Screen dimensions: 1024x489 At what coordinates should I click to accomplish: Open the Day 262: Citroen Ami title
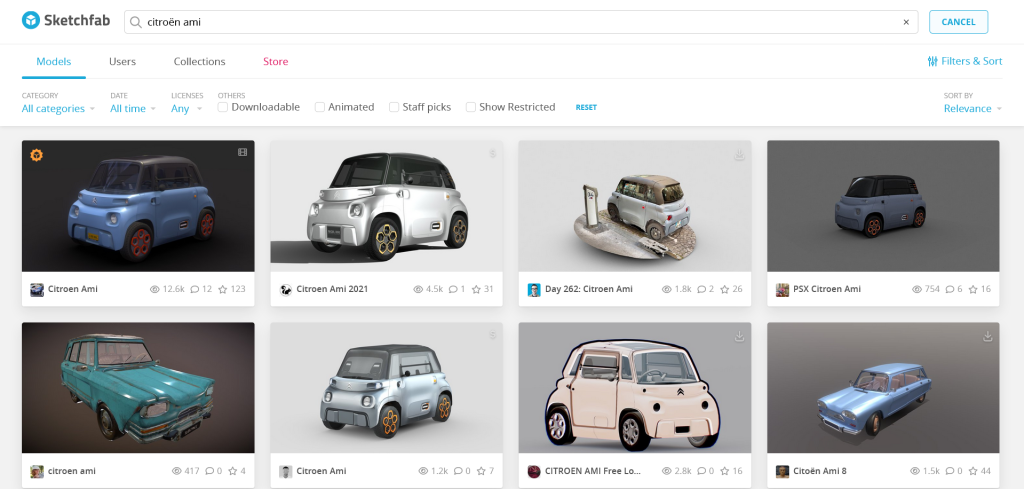[x=588, y=289]
